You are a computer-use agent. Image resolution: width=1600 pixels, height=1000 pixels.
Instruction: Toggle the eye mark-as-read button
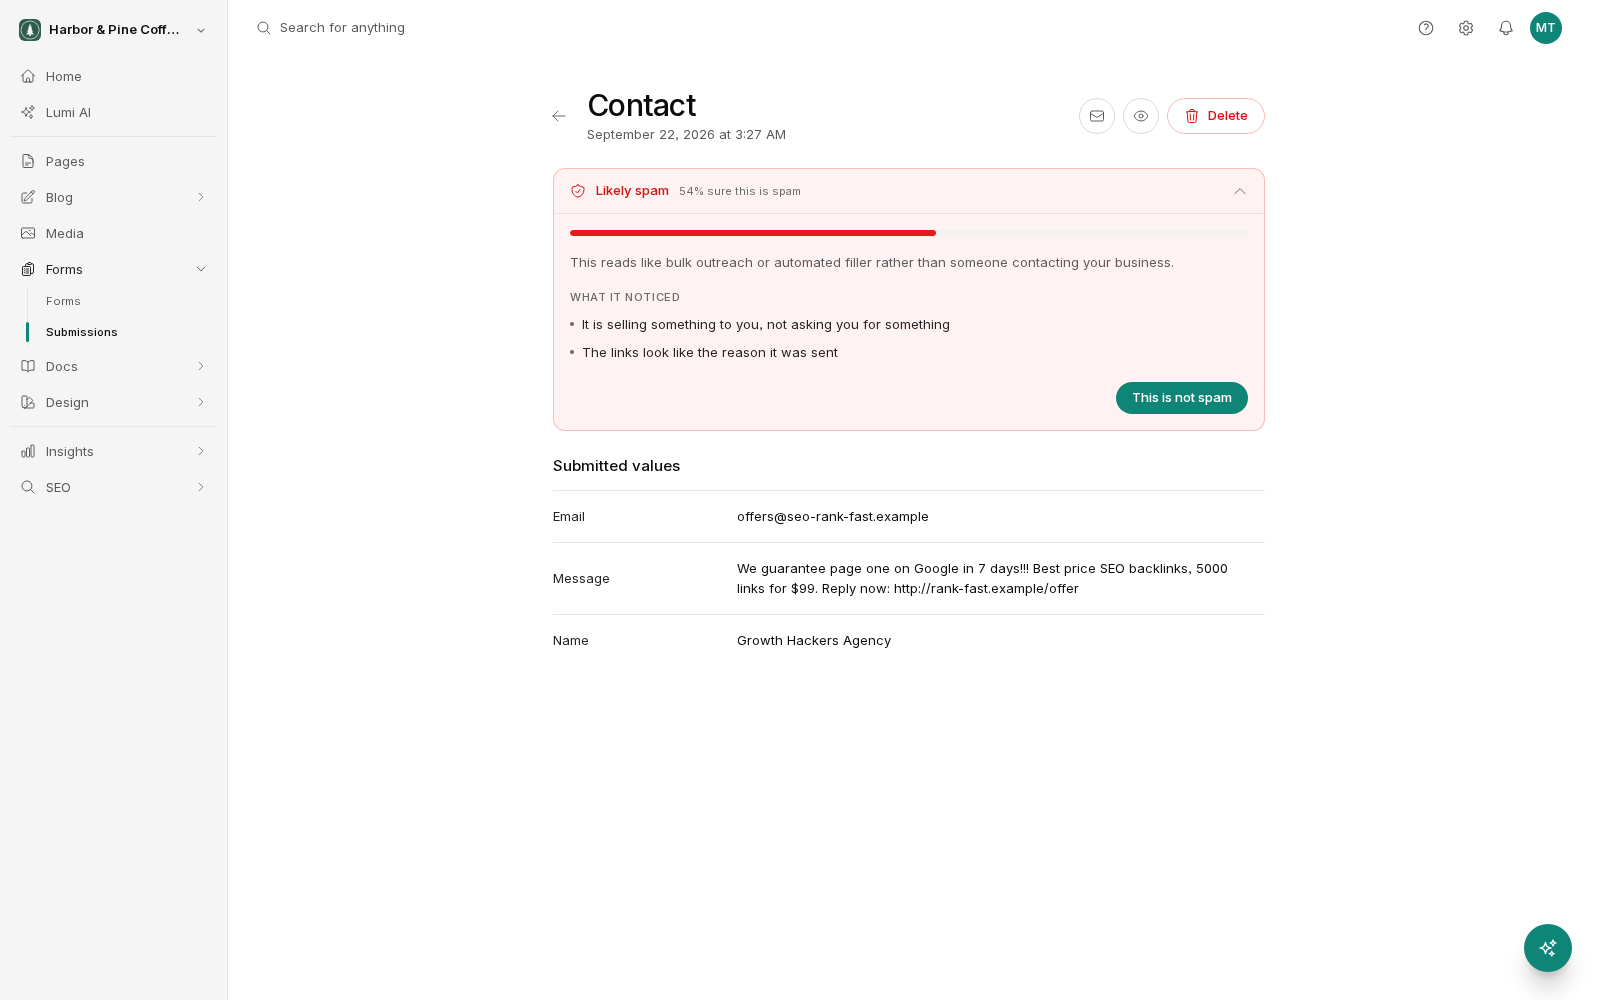coord(1141,116)
